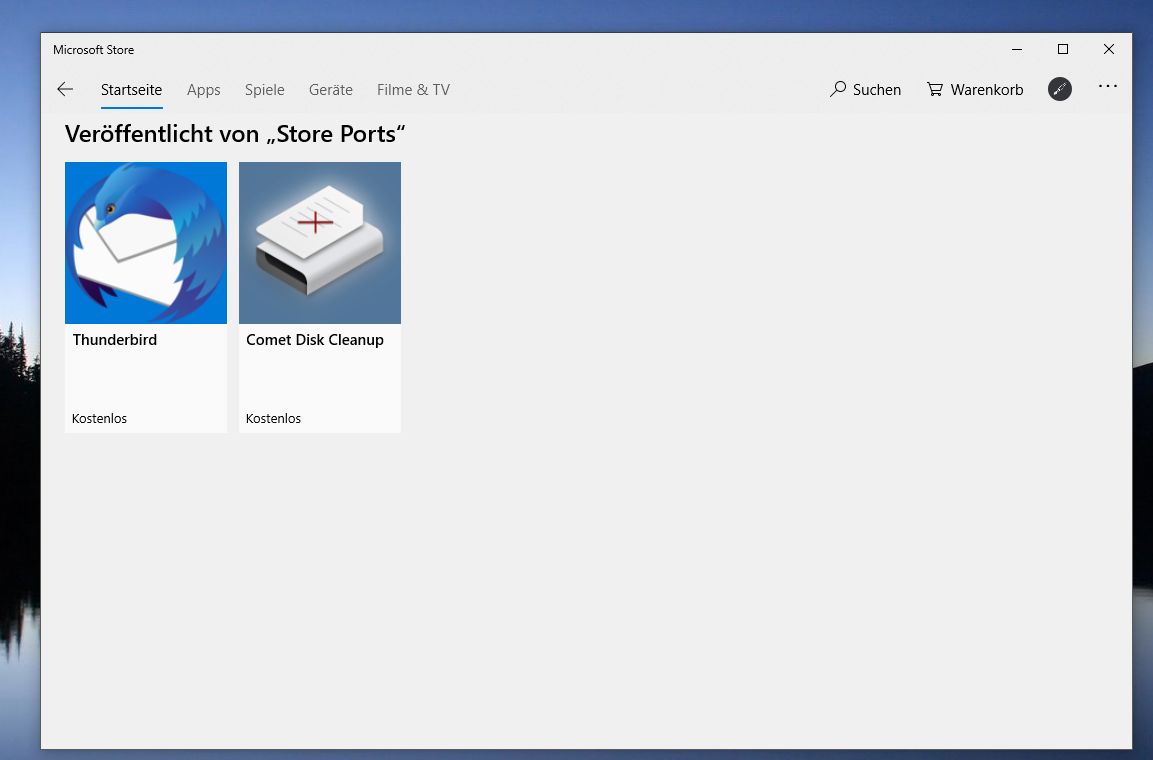The width and height of the screenshot is (1153, 760).
Task: Switch to the Apps tab
Action: 204,90
